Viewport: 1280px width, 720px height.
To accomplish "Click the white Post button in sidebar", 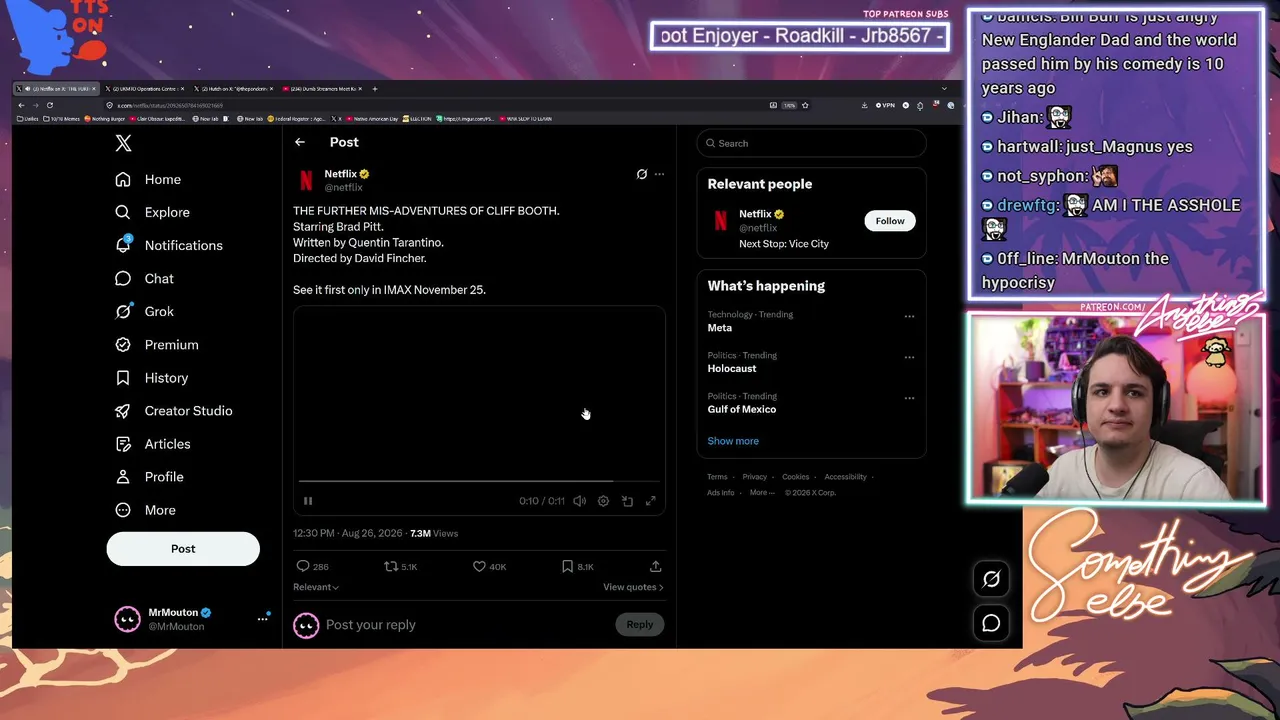I will 183,549.
